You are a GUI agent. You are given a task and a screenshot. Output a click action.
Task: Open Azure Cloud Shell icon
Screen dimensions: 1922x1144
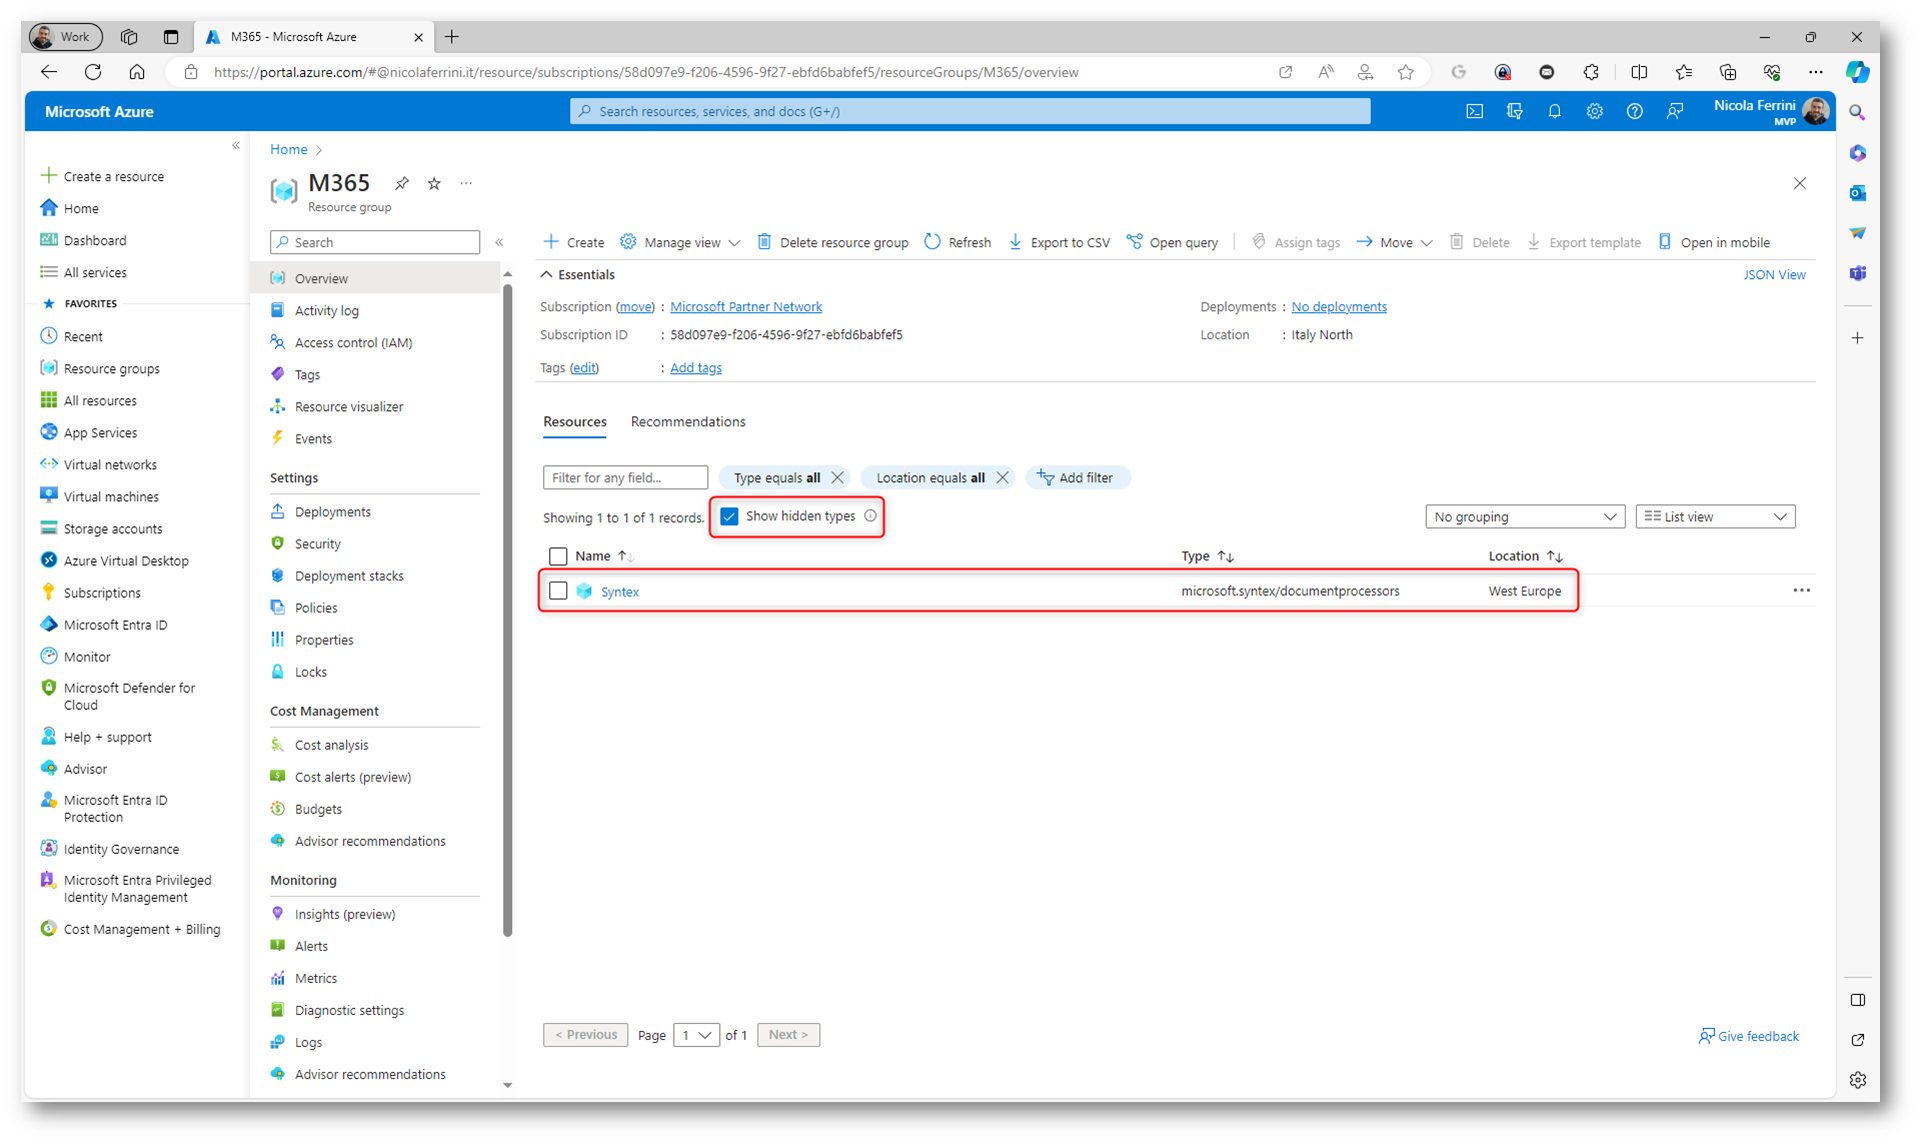(x=1474, y=112)
